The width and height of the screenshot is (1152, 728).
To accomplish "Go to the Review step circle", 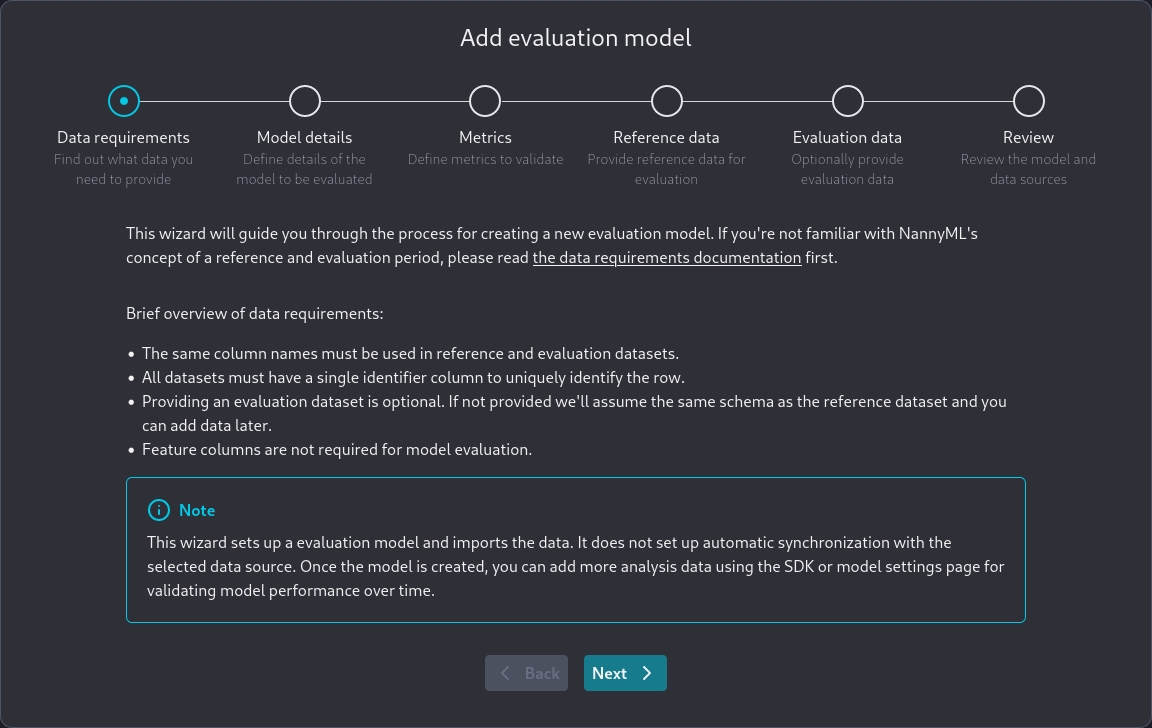I will (1029, 101).
